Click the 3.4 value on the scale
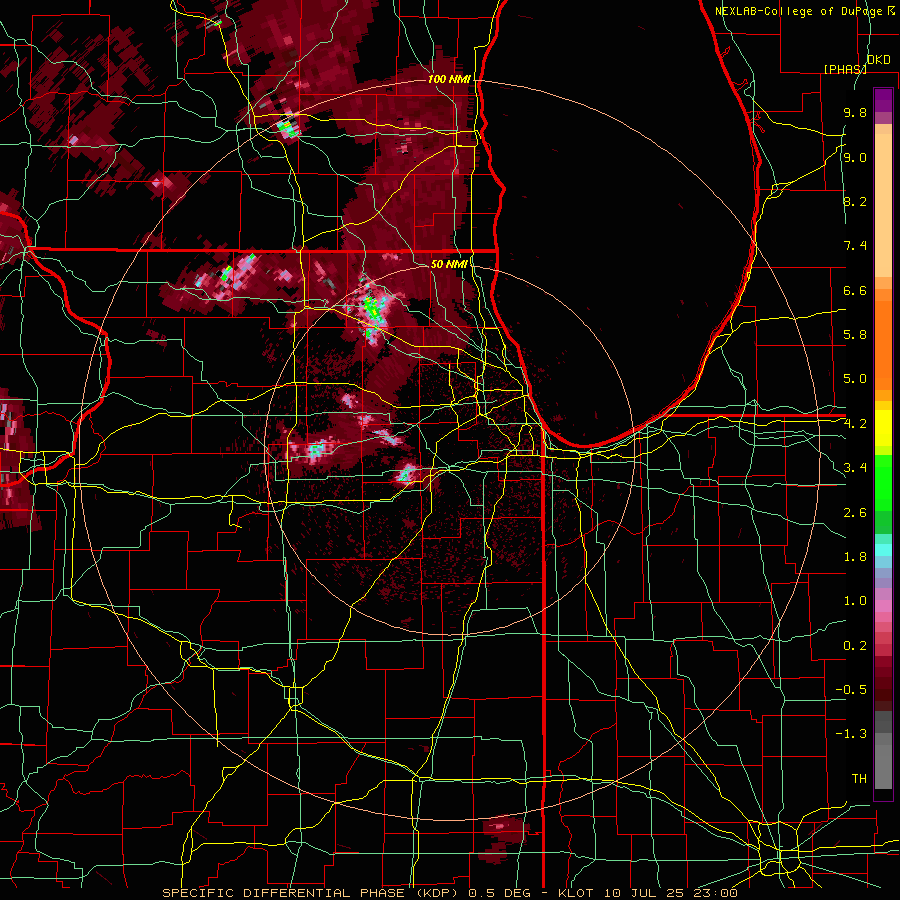 pos(855,468)
